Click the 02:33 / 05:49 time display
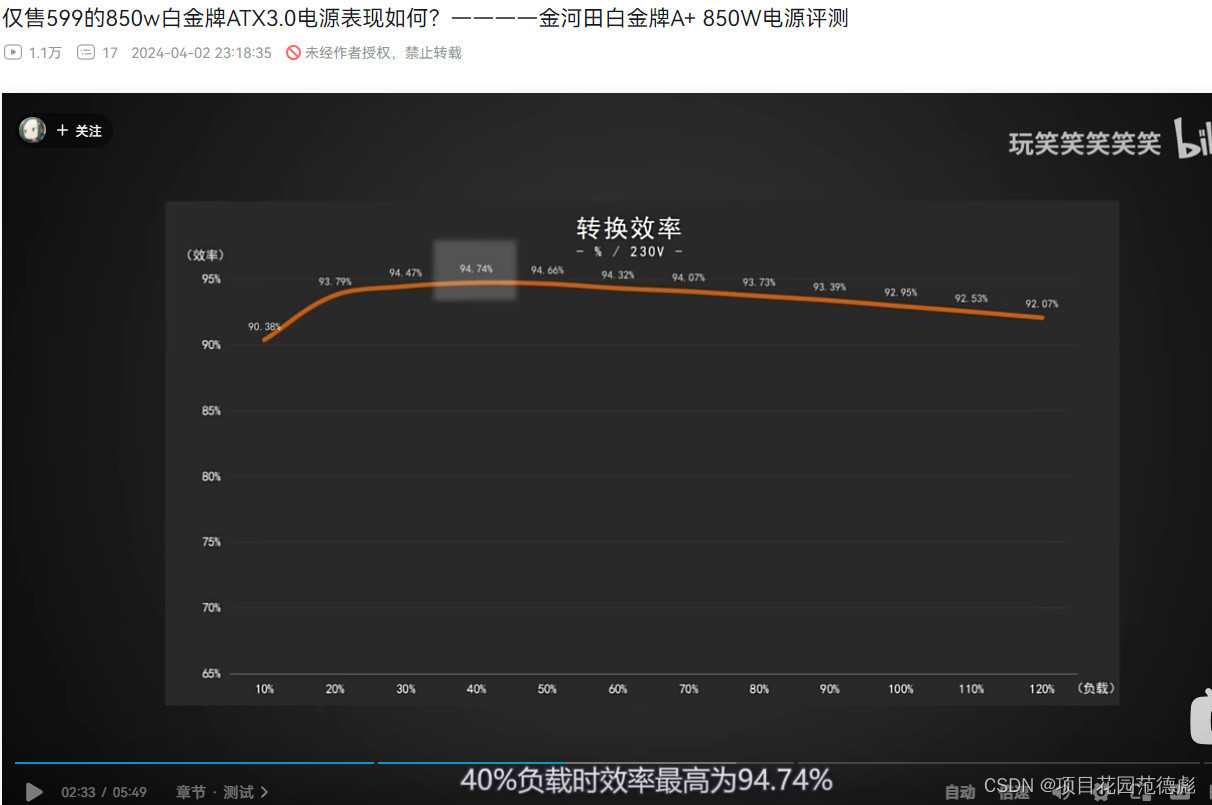The image size is (1212, 805). (x=104, y=792)
